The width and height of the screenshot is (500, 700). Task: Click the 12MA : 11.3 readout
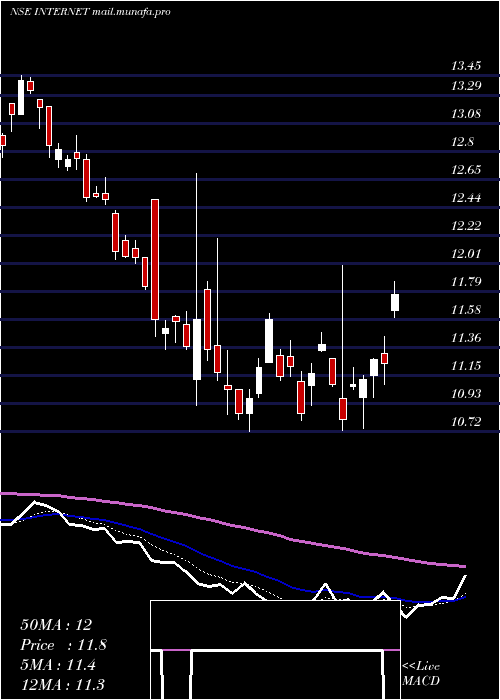coord(62,684)
